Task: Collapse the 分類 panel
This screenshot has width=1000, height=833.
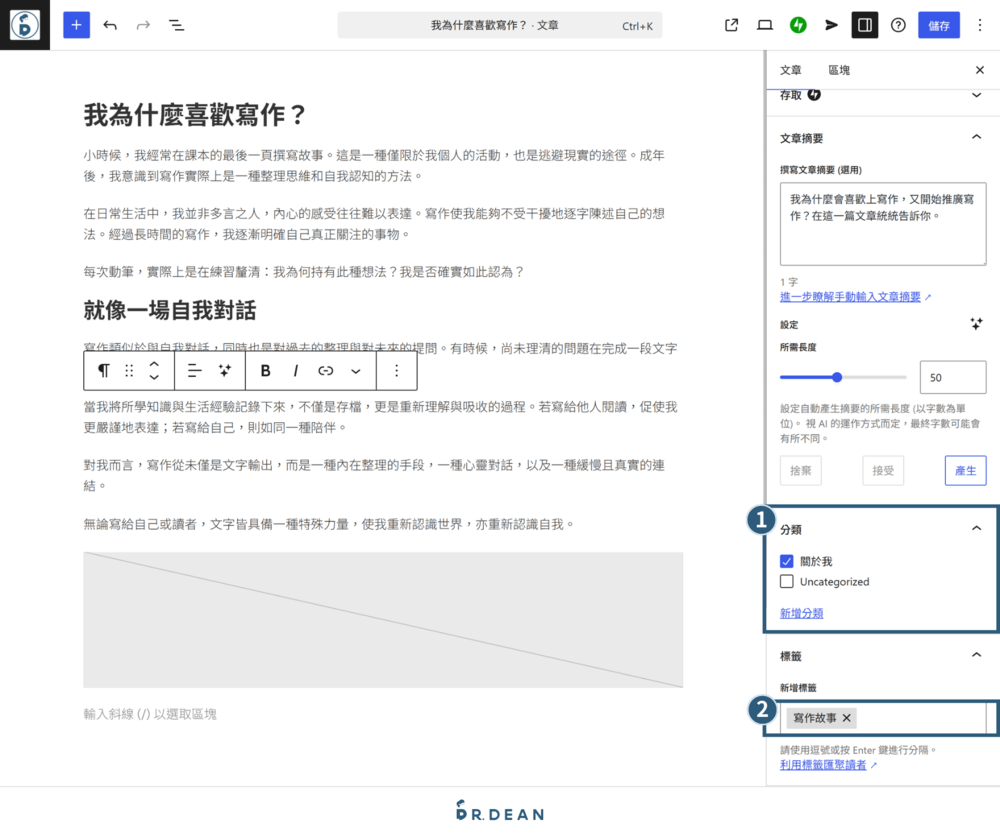Action: click(x=977, y=529)
